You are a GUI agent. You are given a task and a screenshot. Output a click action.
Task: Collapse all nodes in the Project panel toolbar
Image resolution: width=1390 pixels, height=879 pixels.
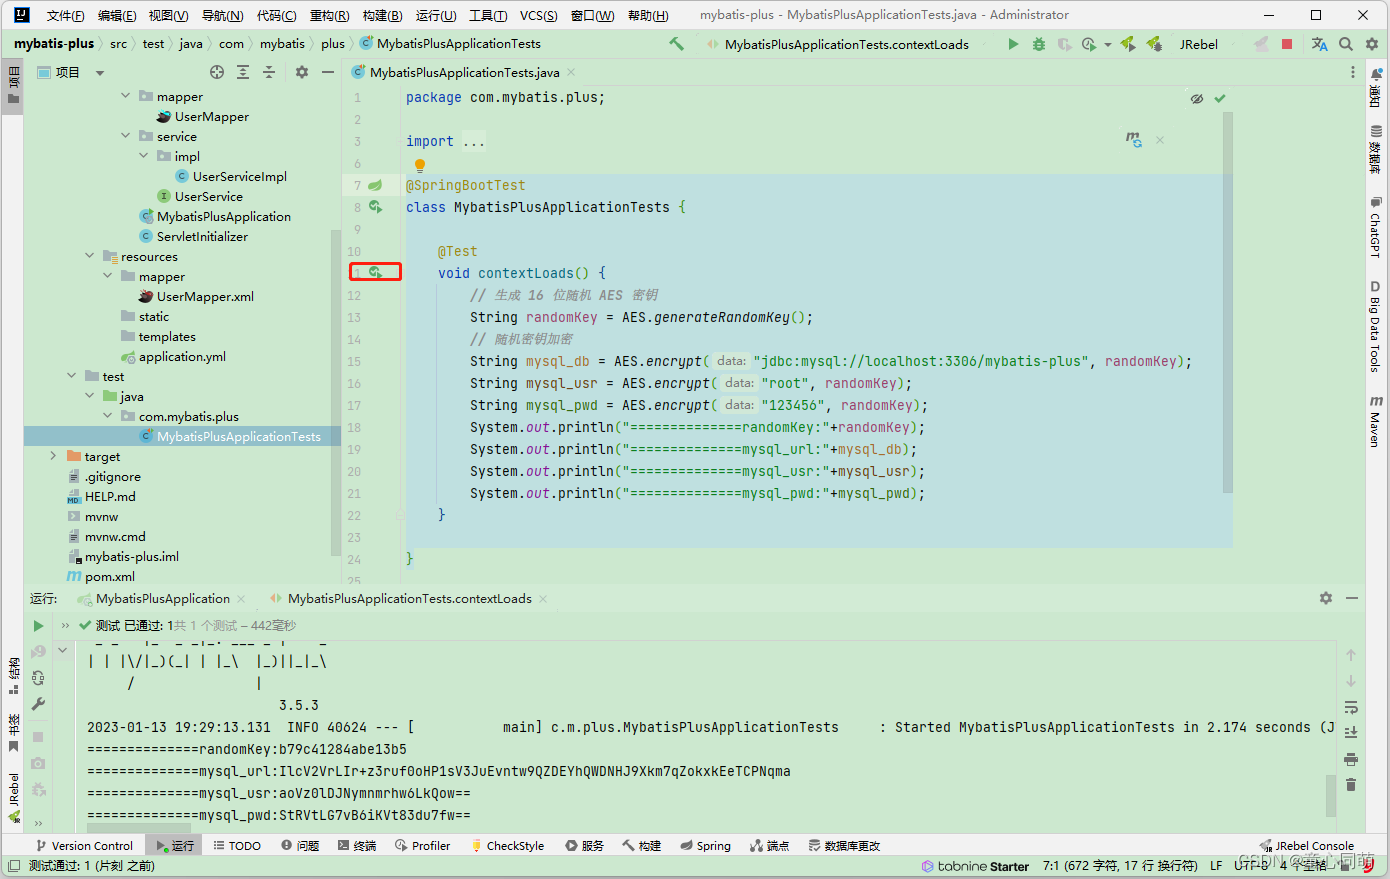point(268,72)
